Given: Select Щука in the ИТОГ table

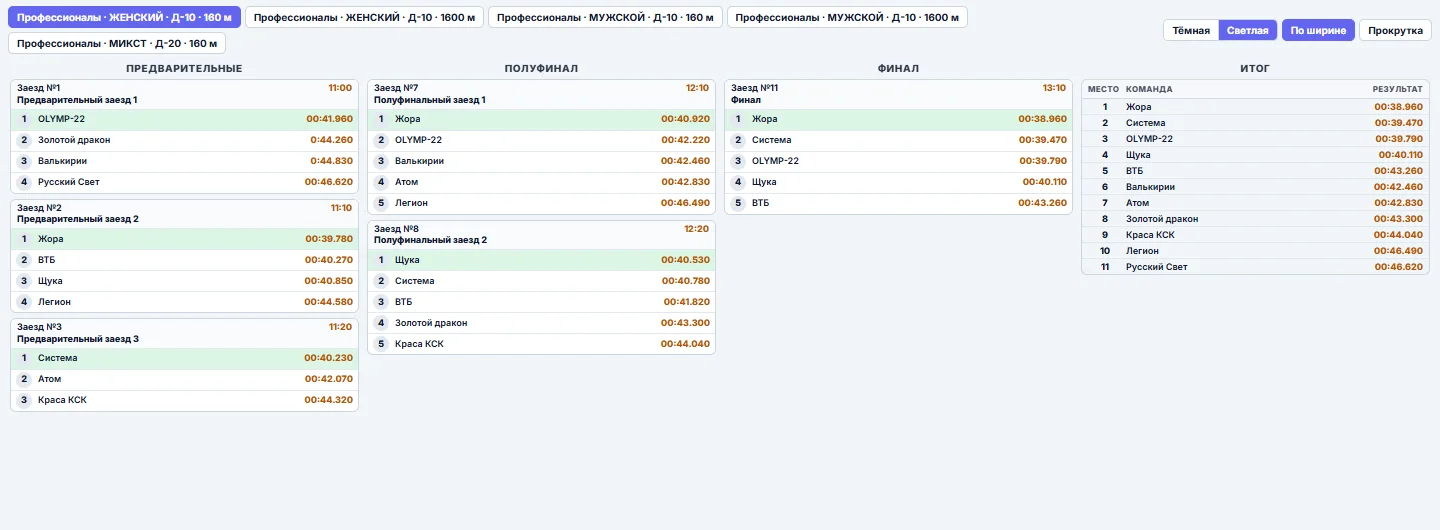Looking at the screenshot, I should coord(1255,155).
